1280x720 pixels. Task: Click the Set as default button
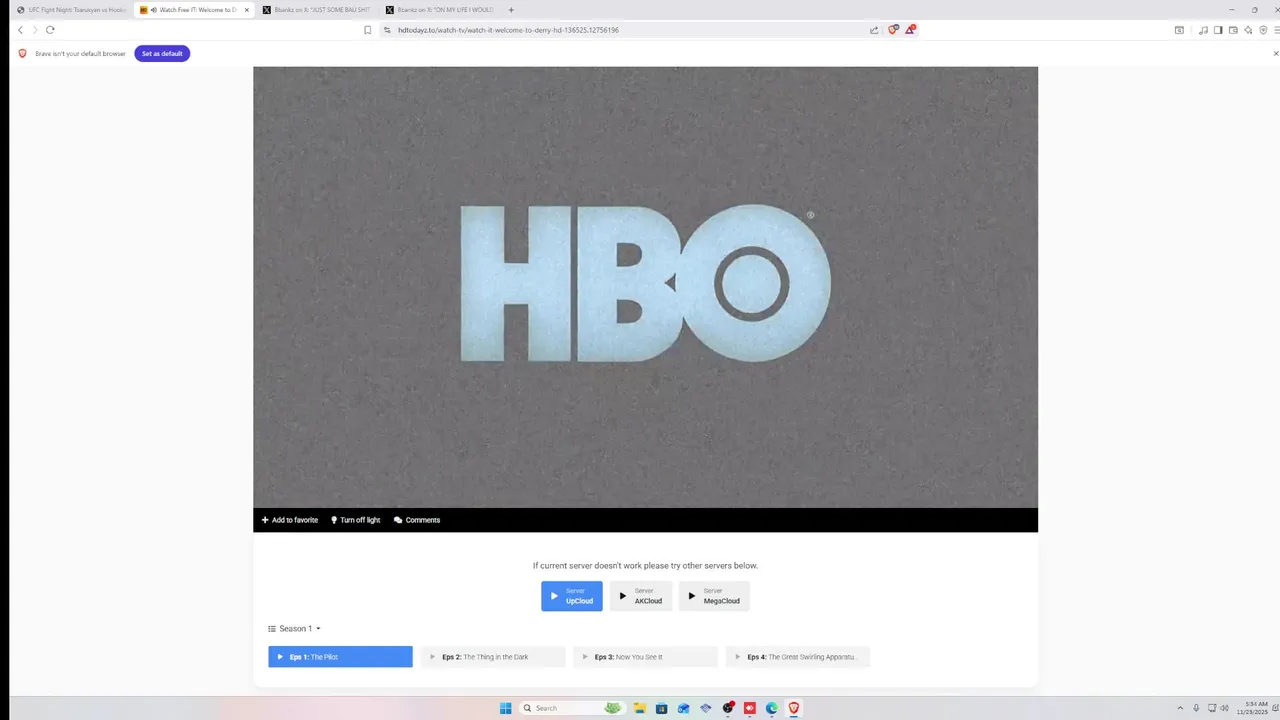162,53
